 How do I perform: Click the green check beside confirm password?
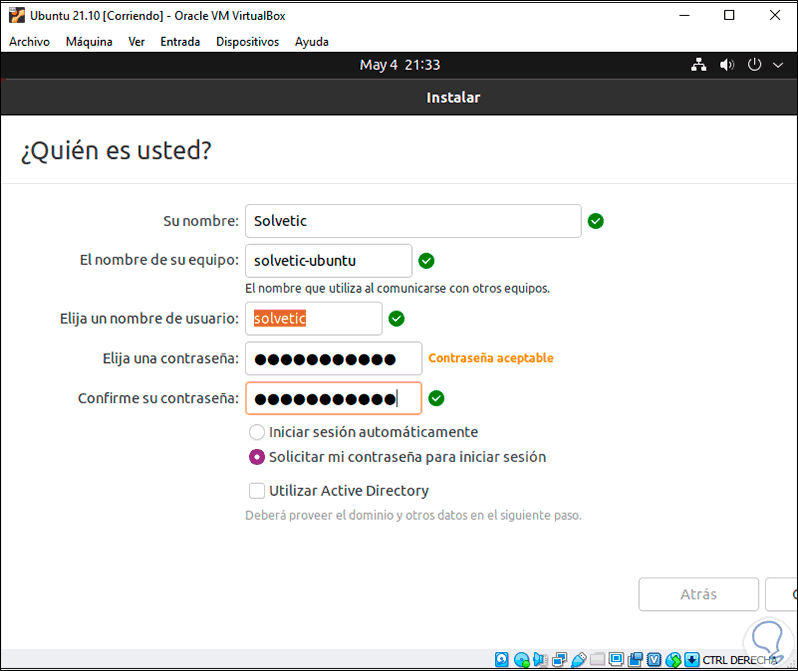(436, 398)
